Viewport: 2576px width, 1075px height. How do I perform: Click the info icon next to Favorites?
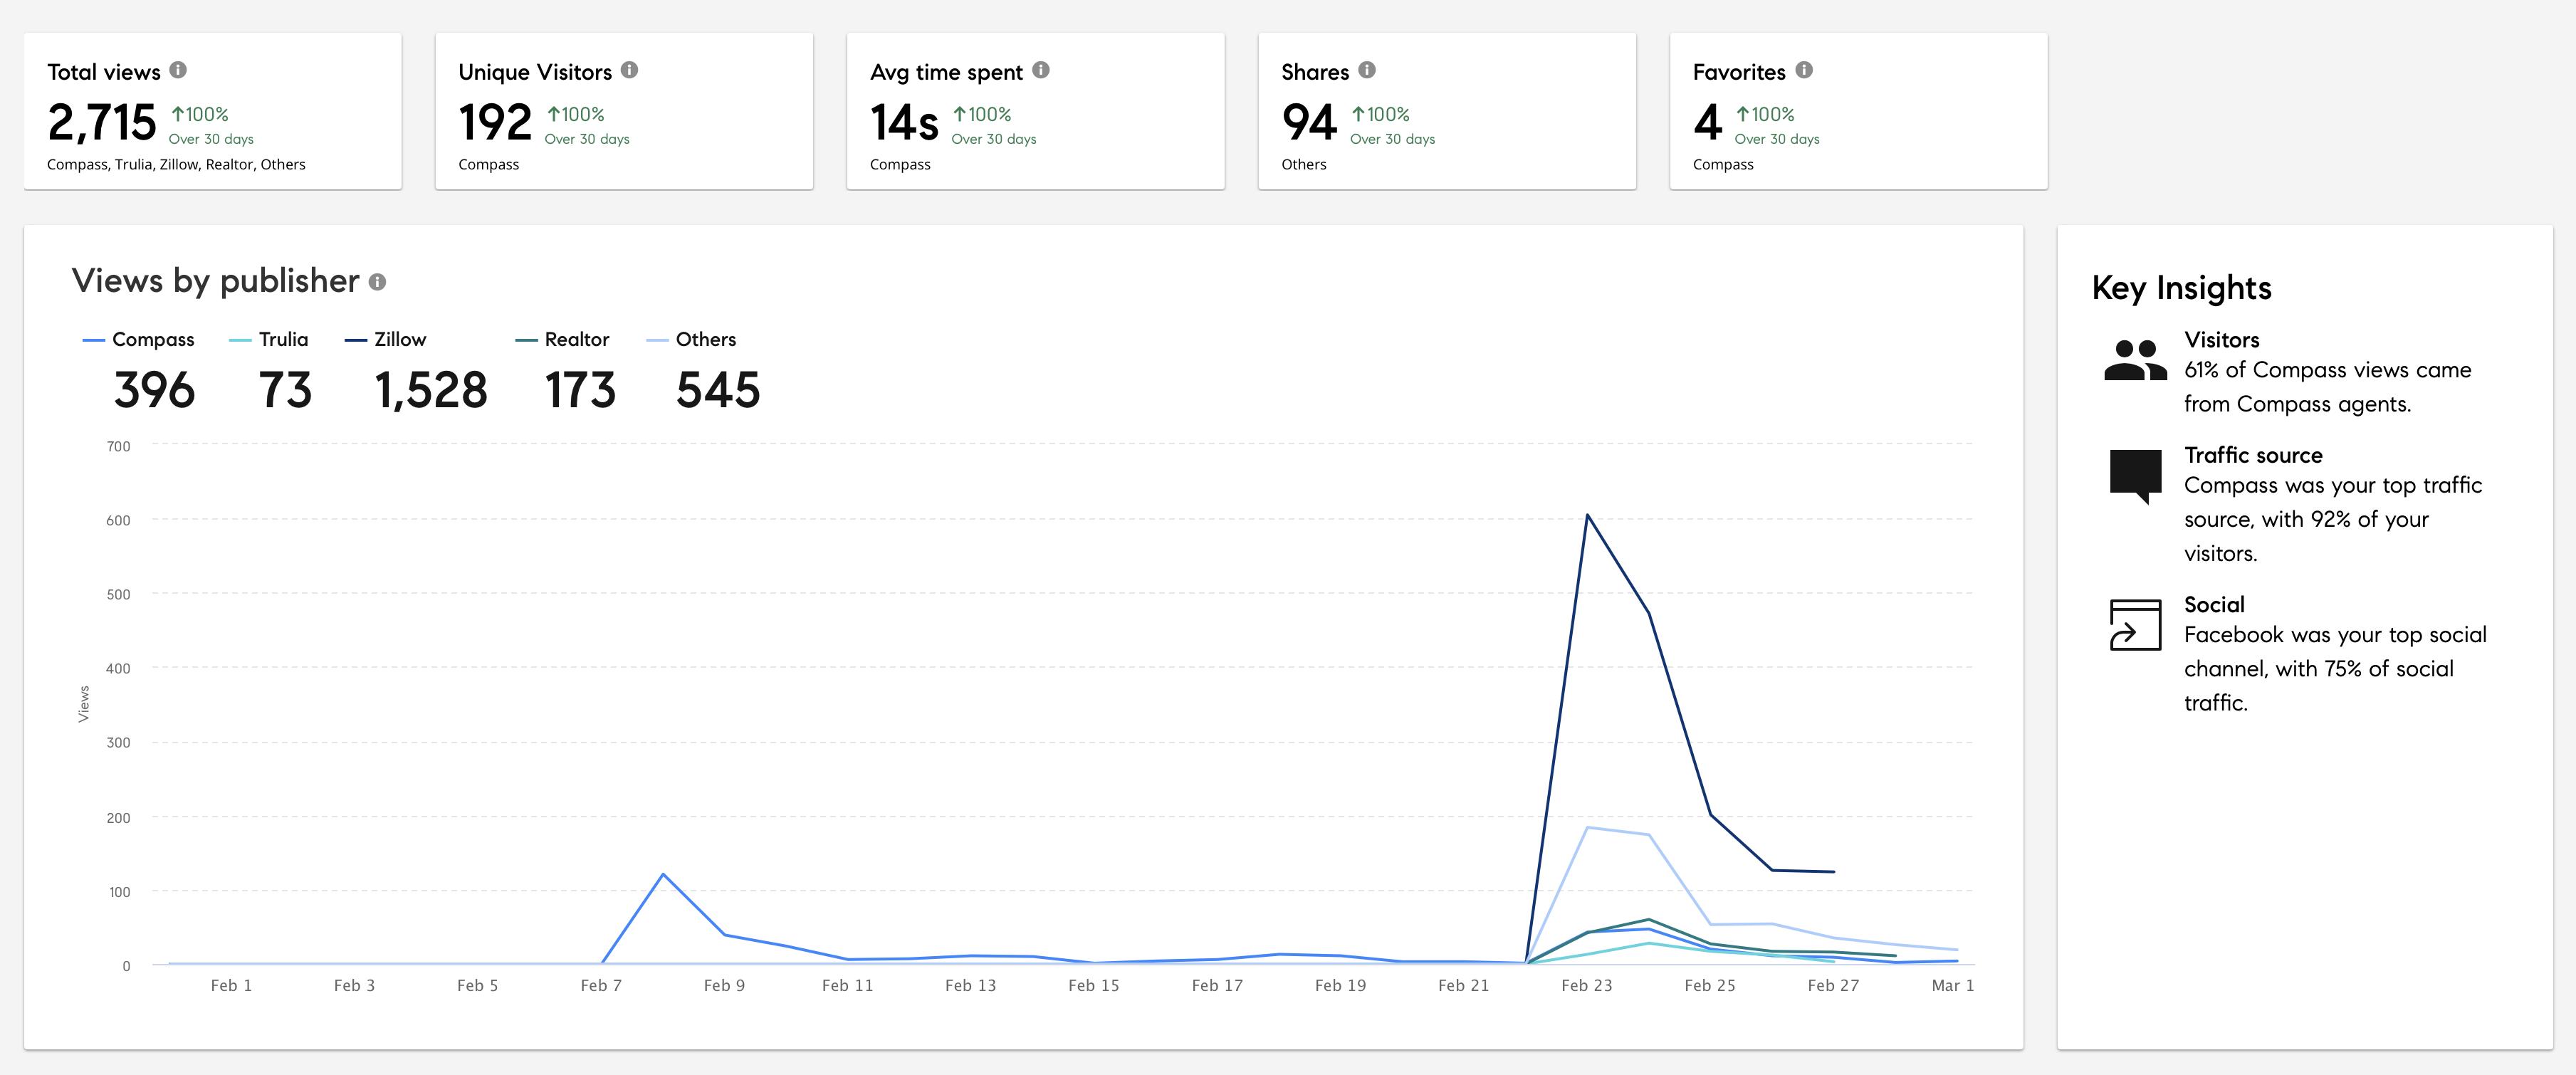click(x=1804, y=70)
